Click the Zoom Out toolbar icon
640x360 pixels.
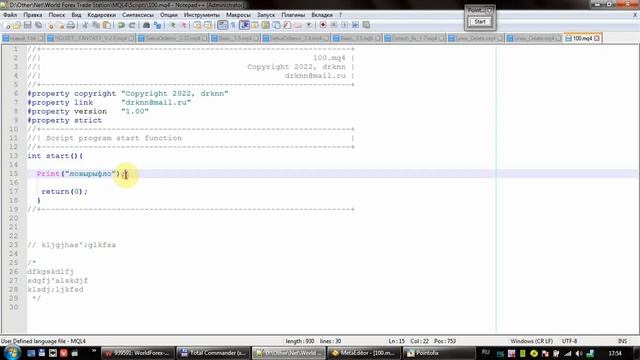click(x=183, y=25)
